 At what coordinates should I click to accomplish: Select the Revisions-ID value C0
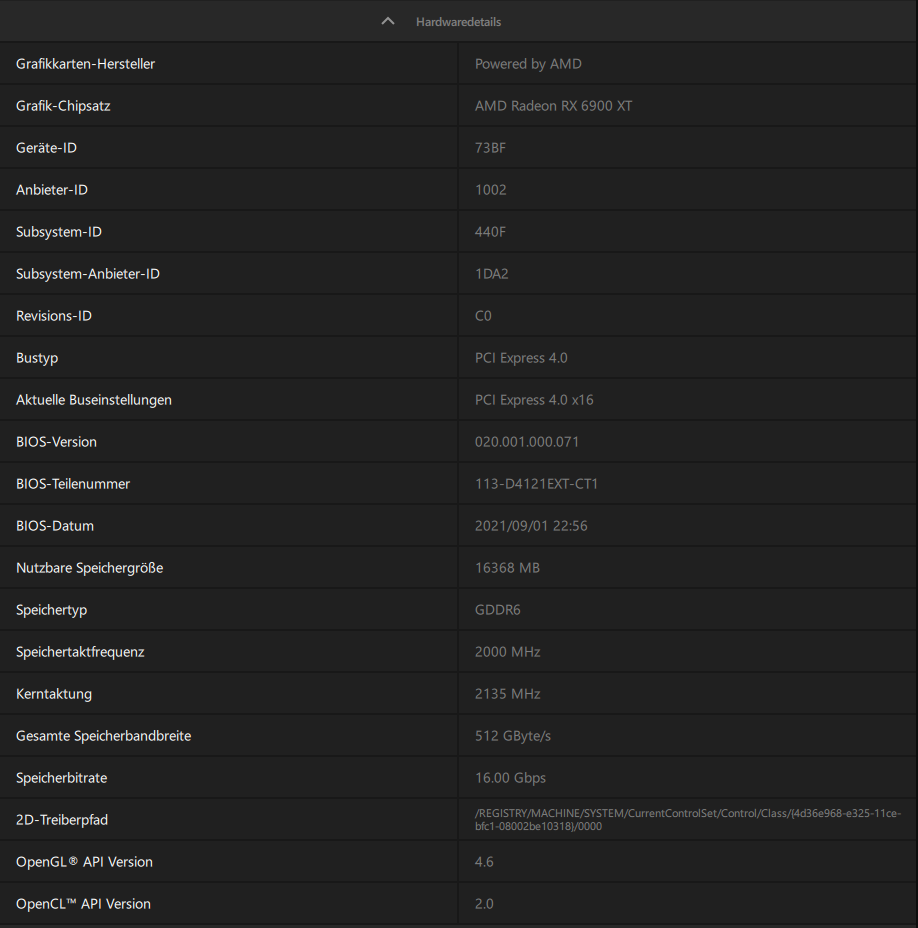pyautogui.click(x=483, y=316)
